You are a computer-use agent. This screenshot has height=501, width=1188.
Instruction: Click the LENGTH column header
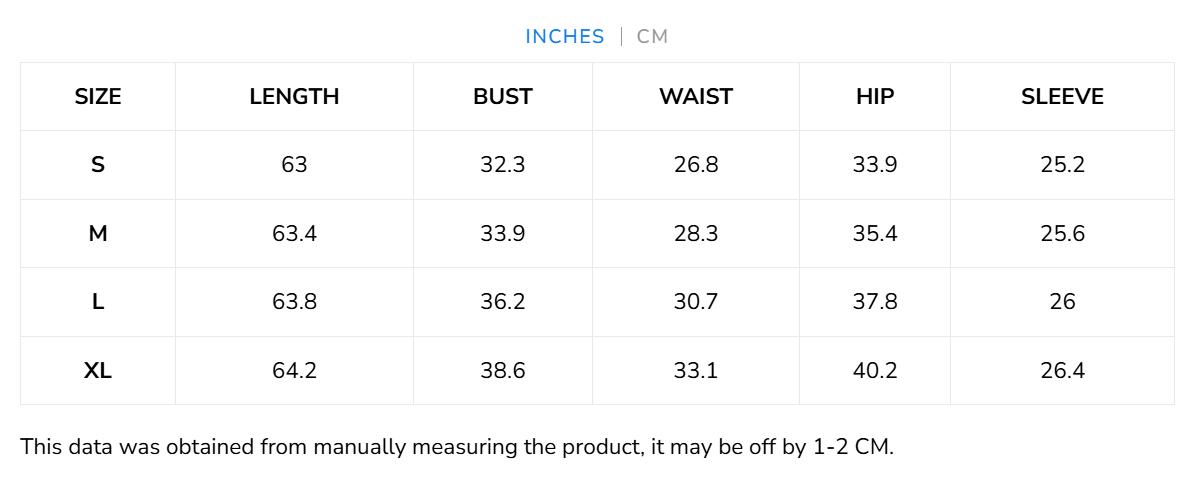pyautogui.click(x=294, y=97)
